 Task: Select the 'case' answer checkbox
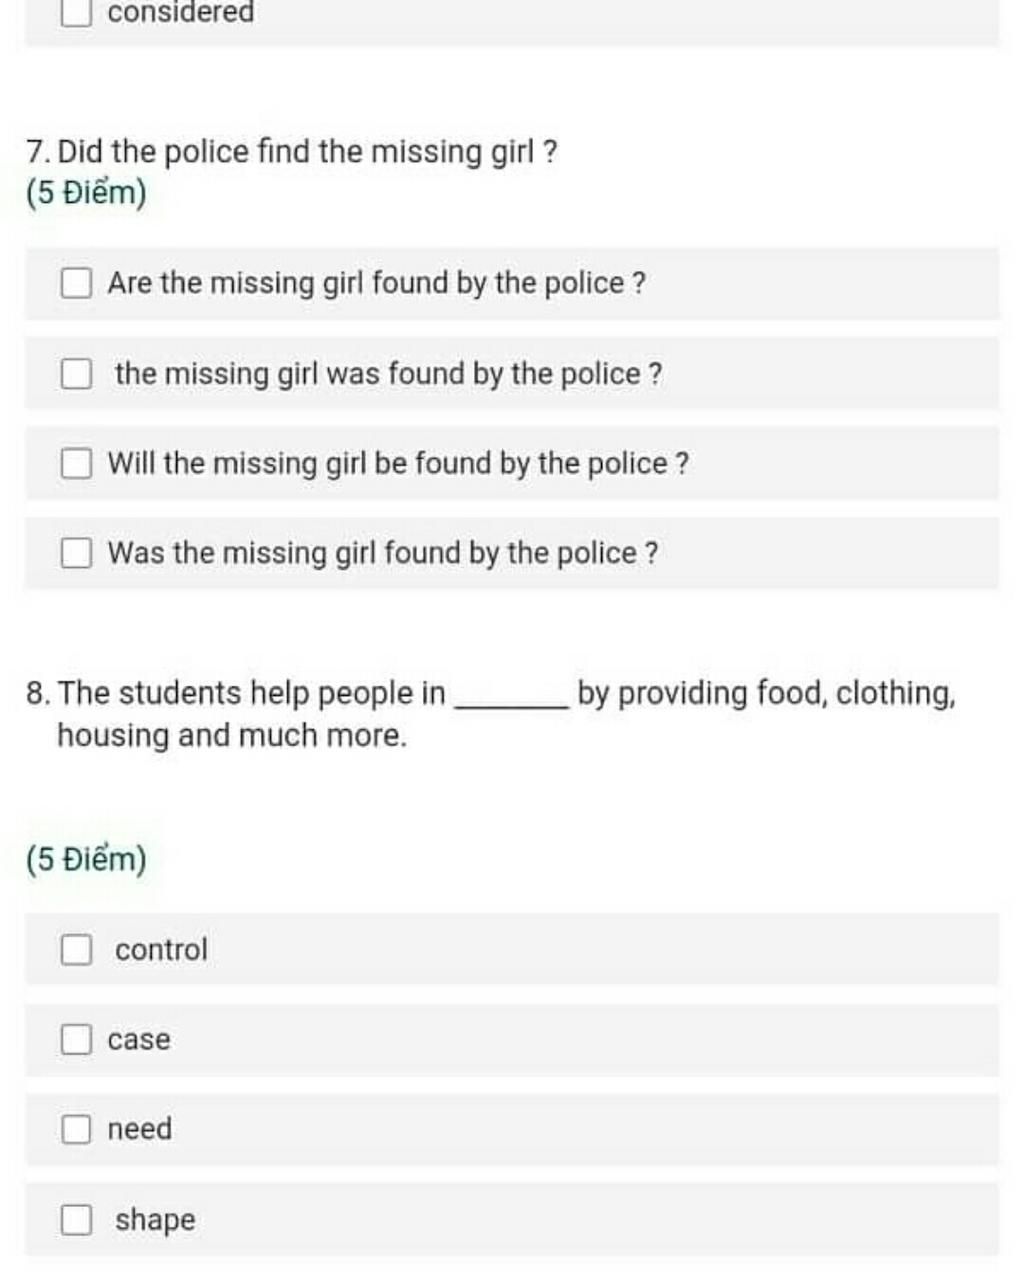[x=76, y=1039]
